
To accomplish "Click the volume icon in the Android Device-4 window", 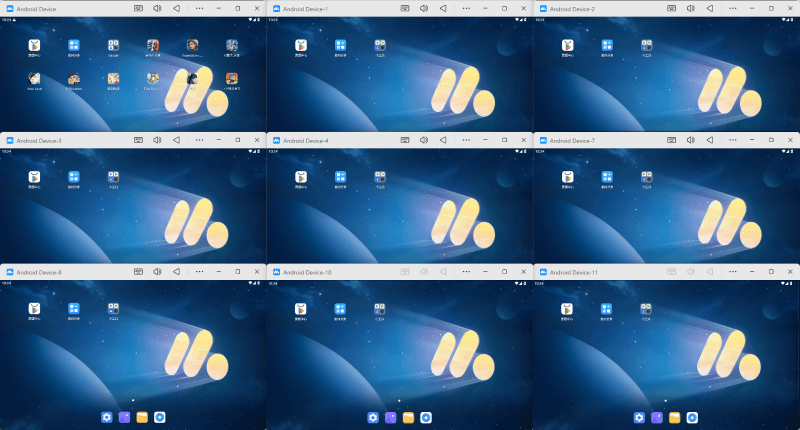I will click(424, 140).
